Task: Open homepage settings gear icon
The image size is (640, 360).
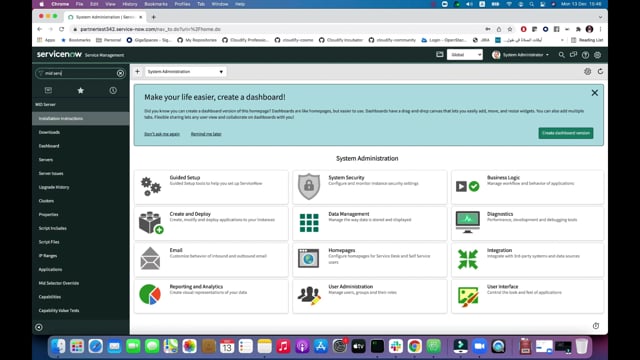Action: [587, 71]
